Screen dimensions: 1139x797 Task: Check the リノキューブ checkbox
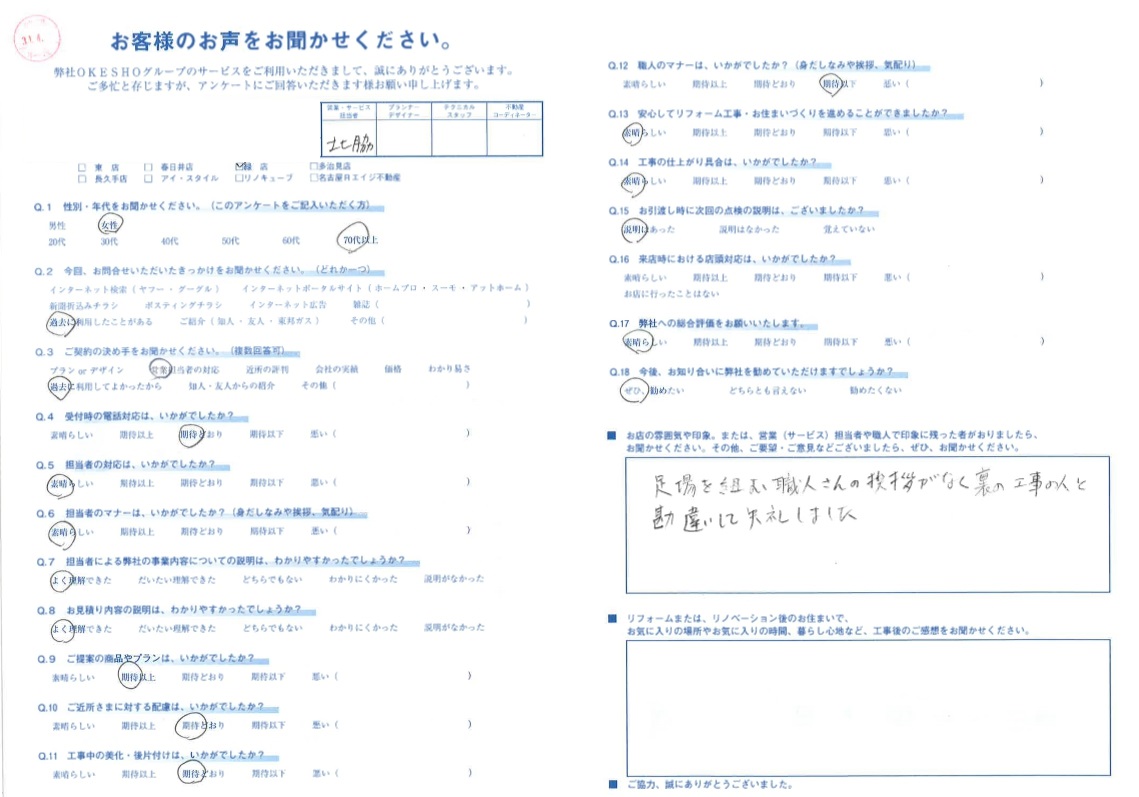click(x=239, y=178)
